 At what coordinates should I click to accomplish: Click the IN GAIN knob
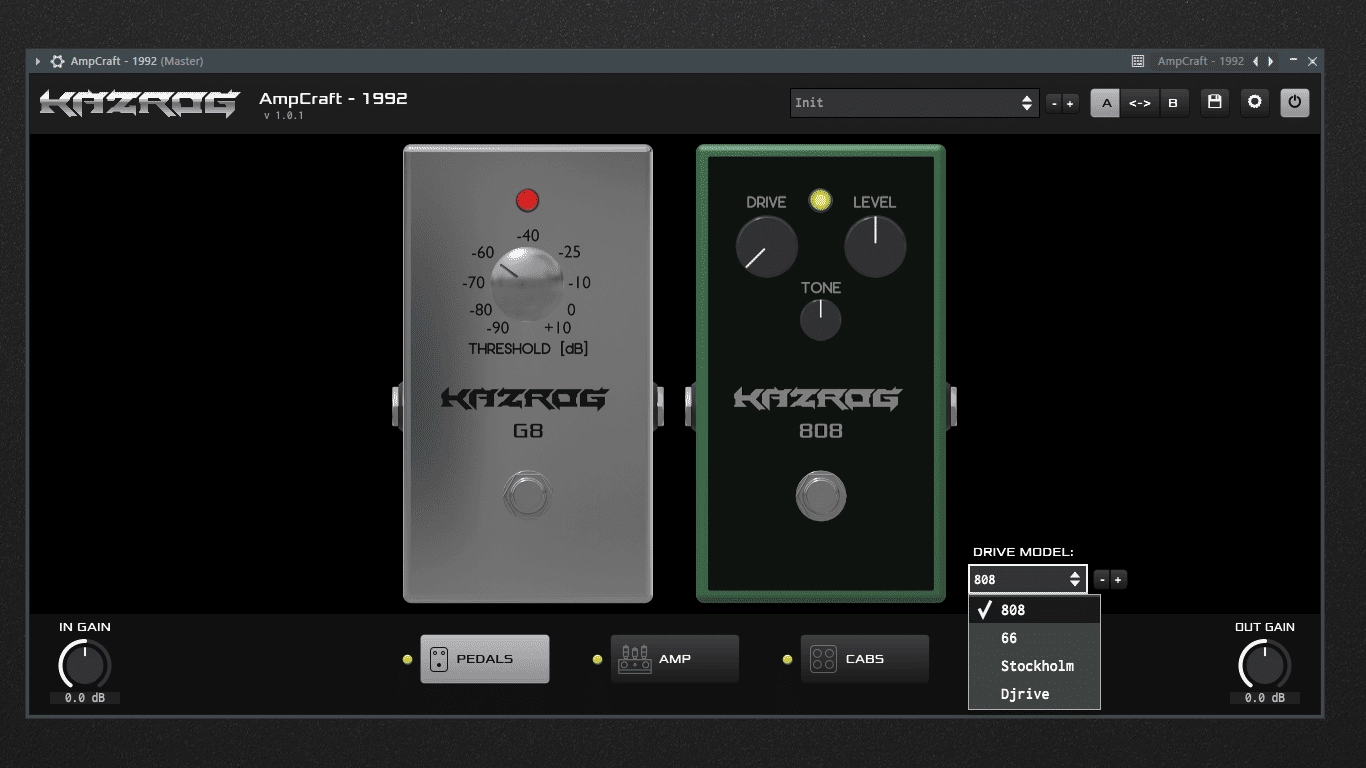[85, 665]
